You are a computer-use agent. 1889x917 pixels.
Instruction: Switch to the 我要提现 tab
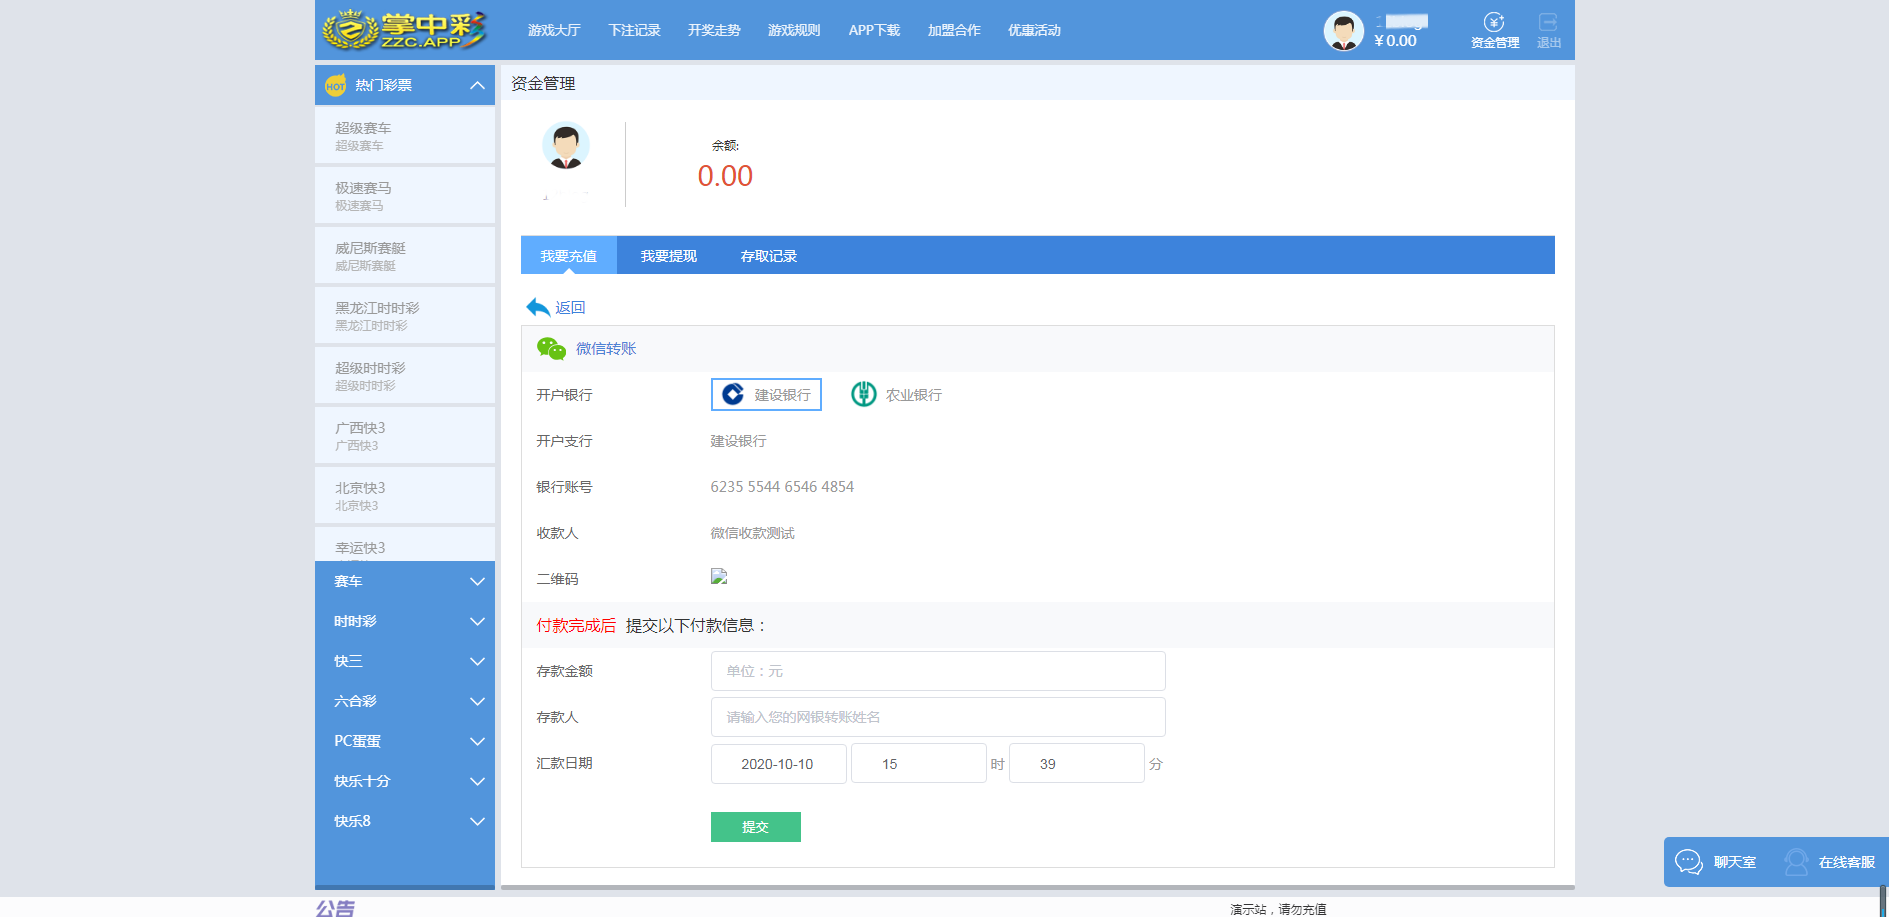point(669,256)
